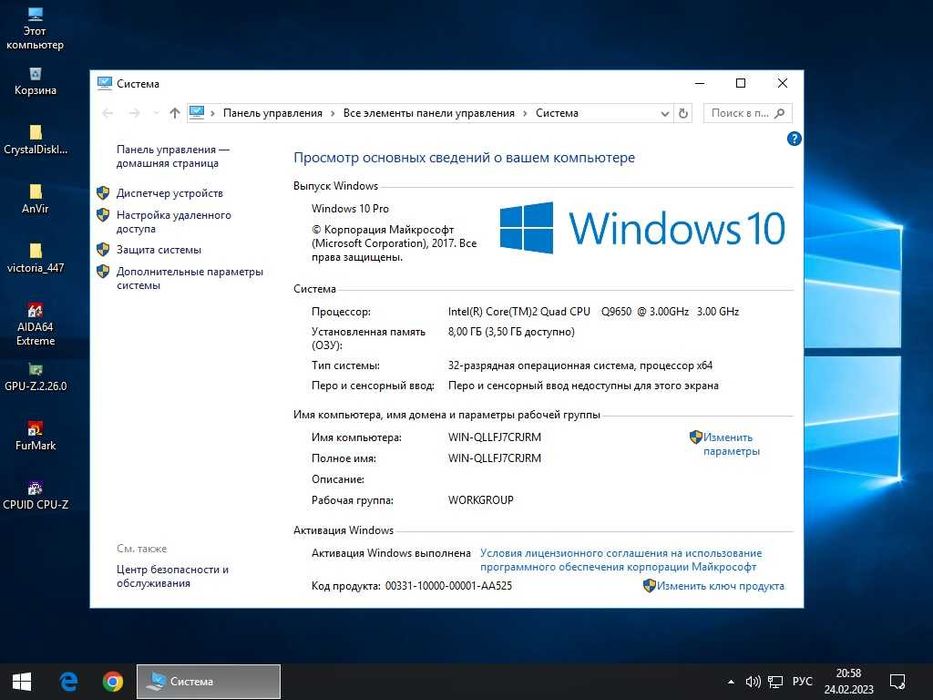The width and height of the screenshot is (933, 700).
Task: Close the Система window
Action: click(782, 83)
